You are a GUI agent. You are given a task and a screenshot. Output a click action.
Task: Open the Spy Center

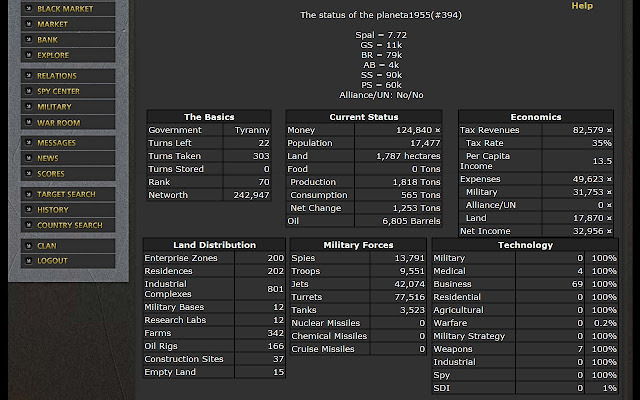(68, 91)
